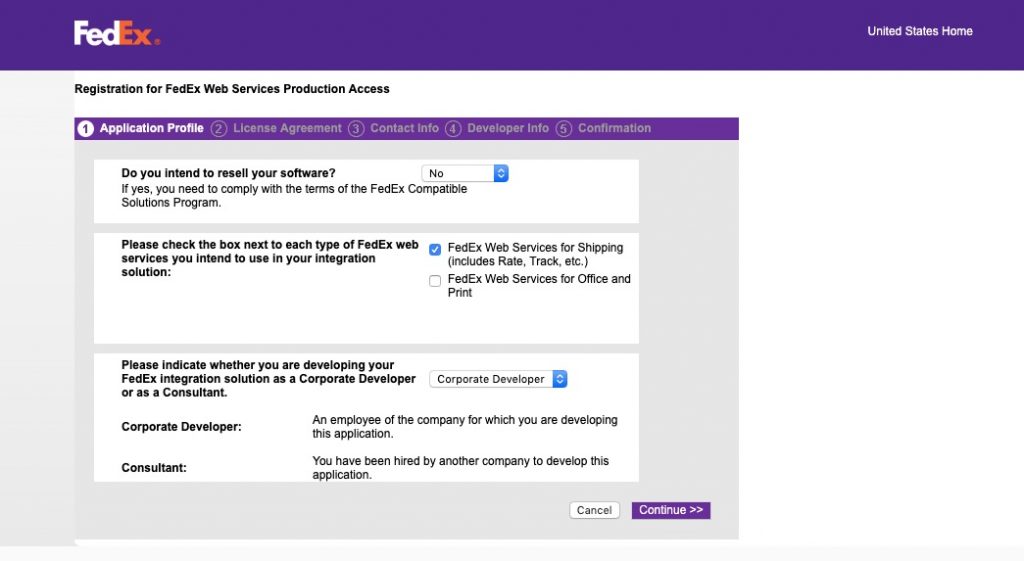
Task: Click the 'Consultant:' definition label
Action: pyautogui.click(x=154, y=468)
